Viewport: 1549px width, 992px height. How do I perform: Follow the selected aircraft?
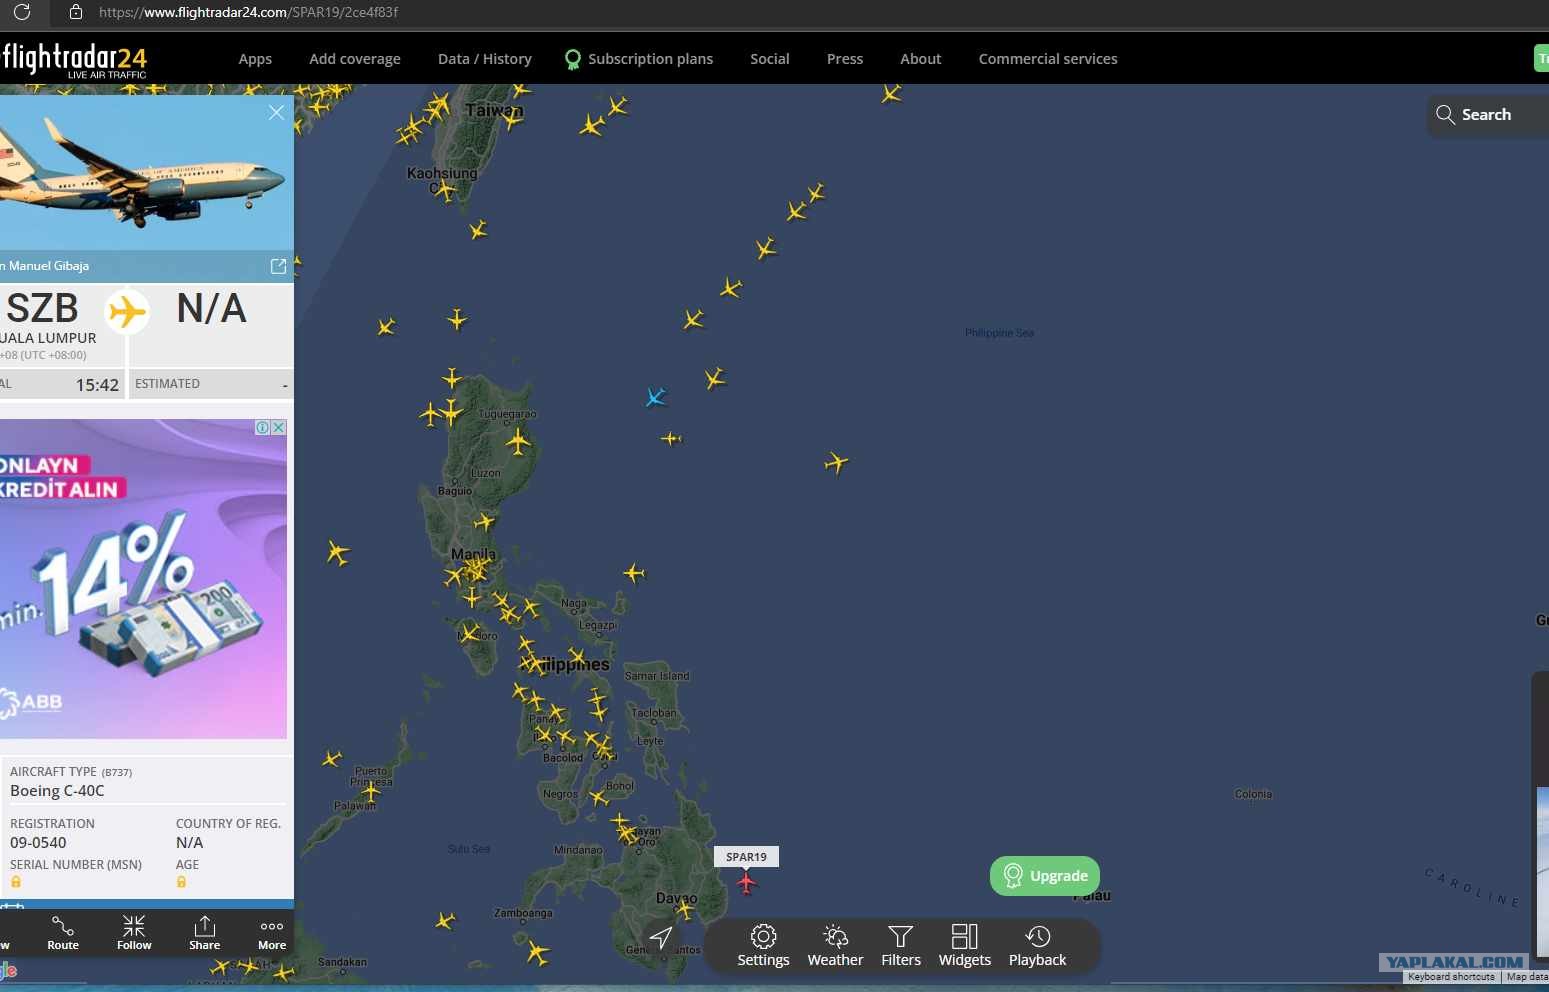(134, 933)
